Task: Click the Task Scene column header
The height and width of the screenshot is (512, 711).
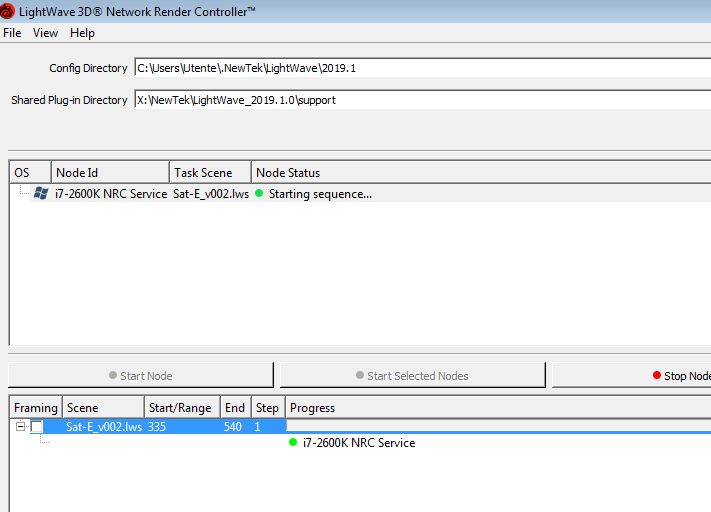Action: [210, 173]
